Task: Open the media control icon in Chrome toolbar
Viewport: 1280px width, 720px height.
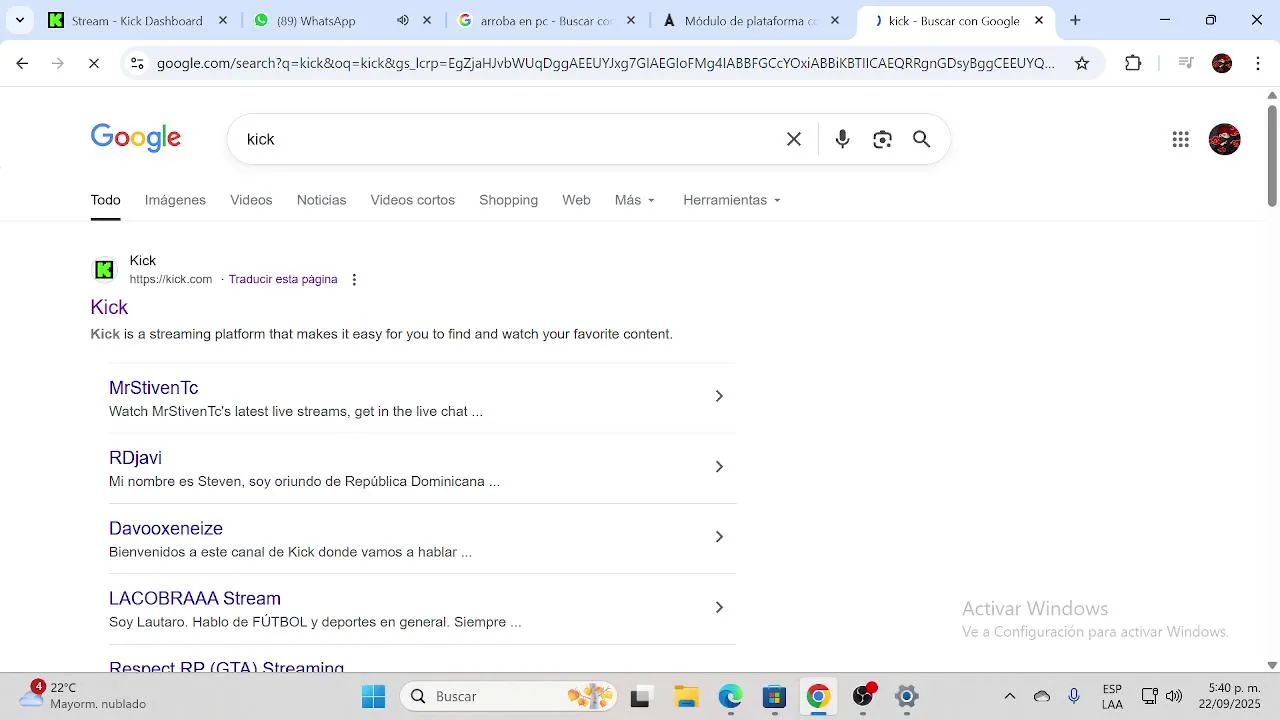Action: (1186, 63)
